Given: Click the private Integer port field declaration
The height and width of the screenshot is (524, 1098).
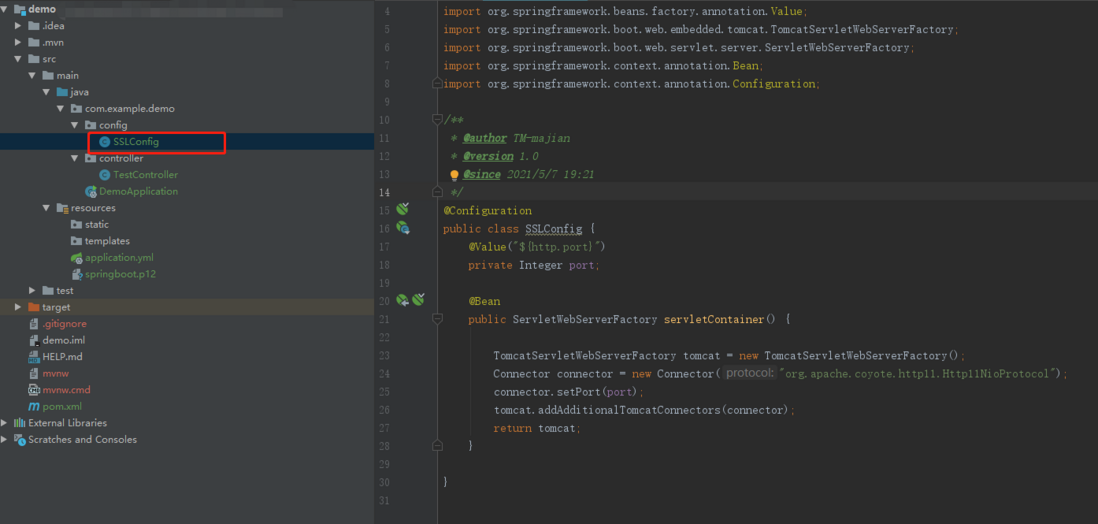Looking at the screenshot, I should click(534, 265).
